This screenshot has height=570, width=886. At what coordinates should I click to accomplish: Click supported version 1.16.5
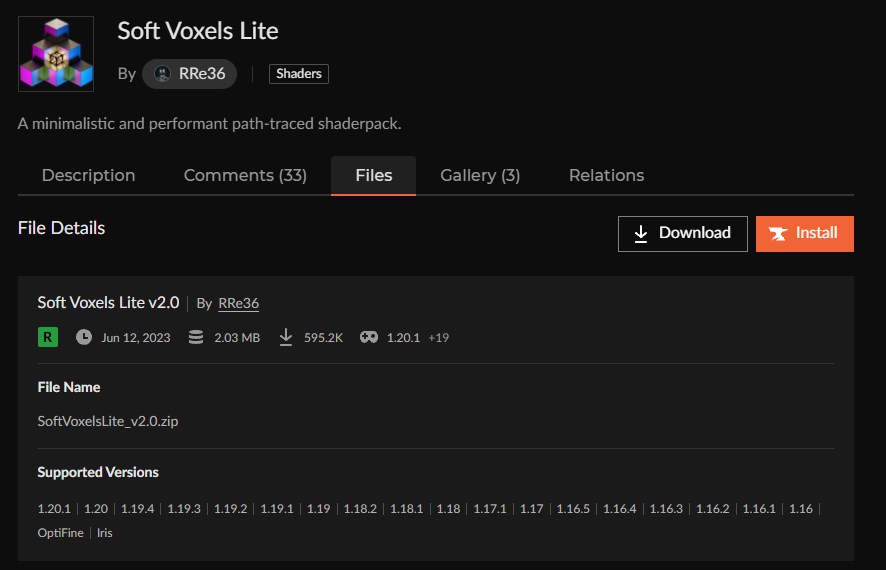pyautogui.click(x=573, y=509)
